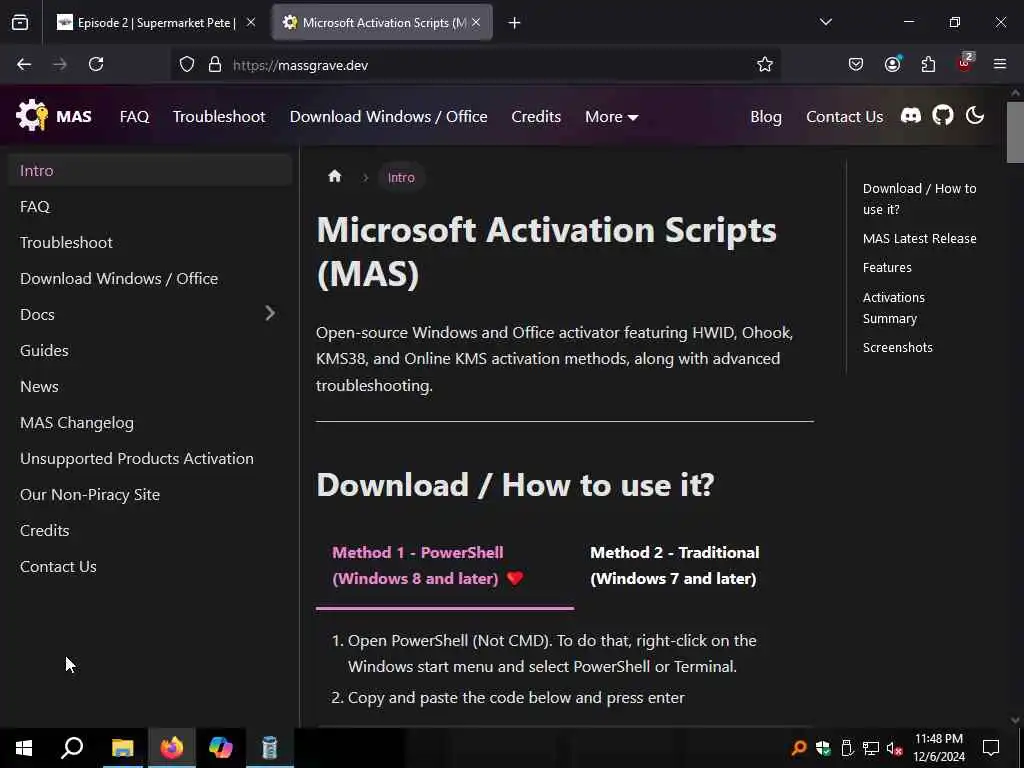
Task: Open the Discord icon link
Action: click(x=911, y=116)
